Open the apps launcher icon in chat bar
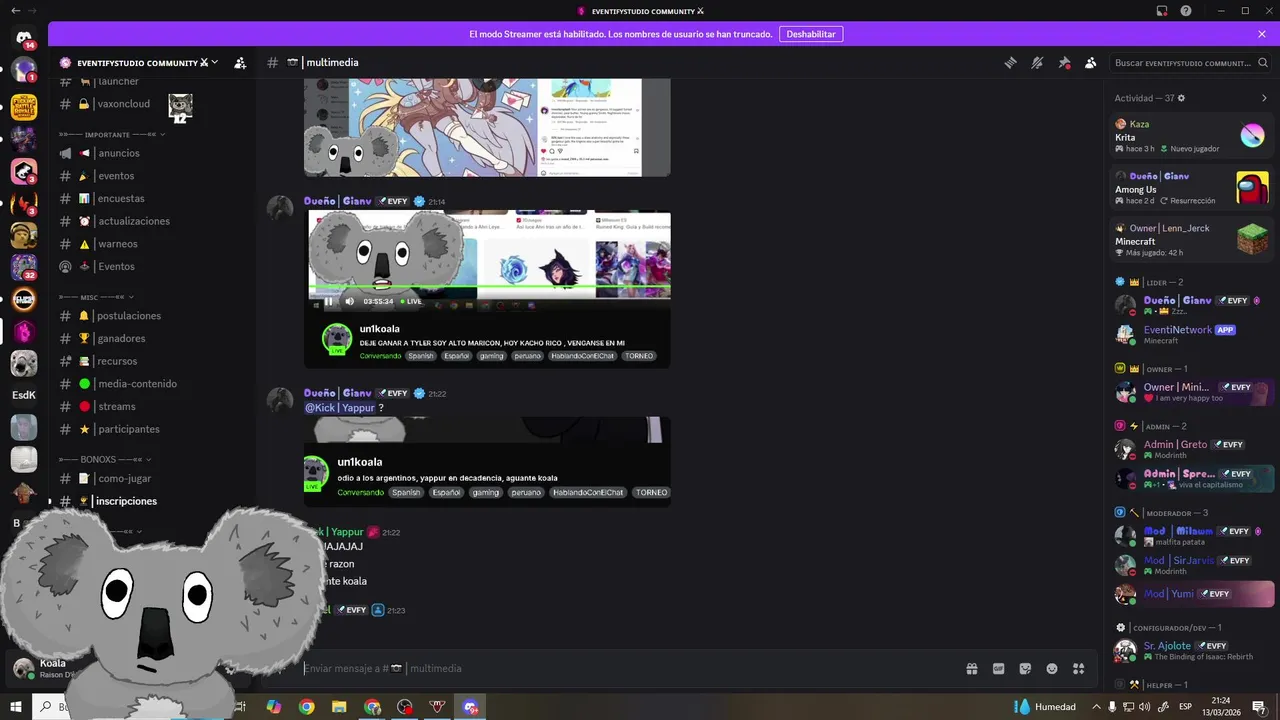Screen dimensions: 1280x720 (1078, 668)
